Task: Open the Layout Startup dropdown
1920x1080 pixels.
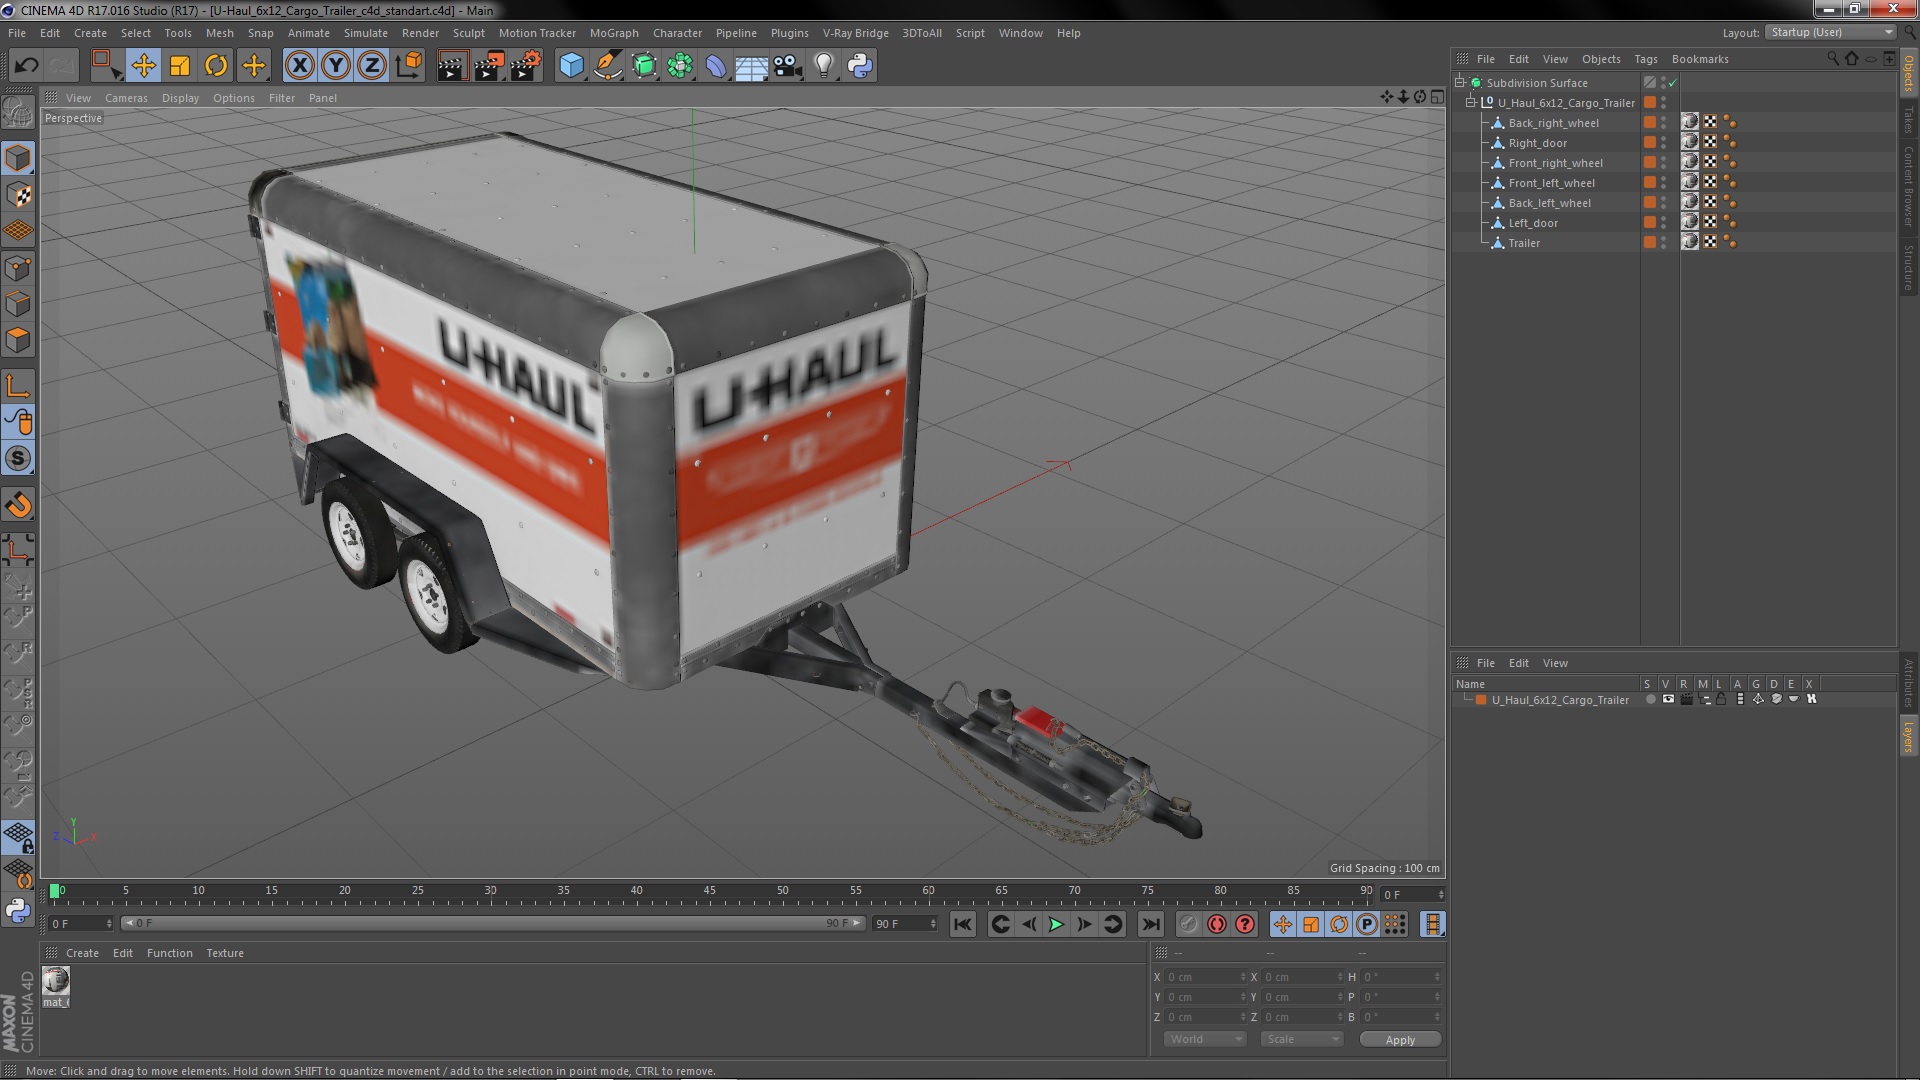Action: pyautogui.click(x=1830, y=32)
